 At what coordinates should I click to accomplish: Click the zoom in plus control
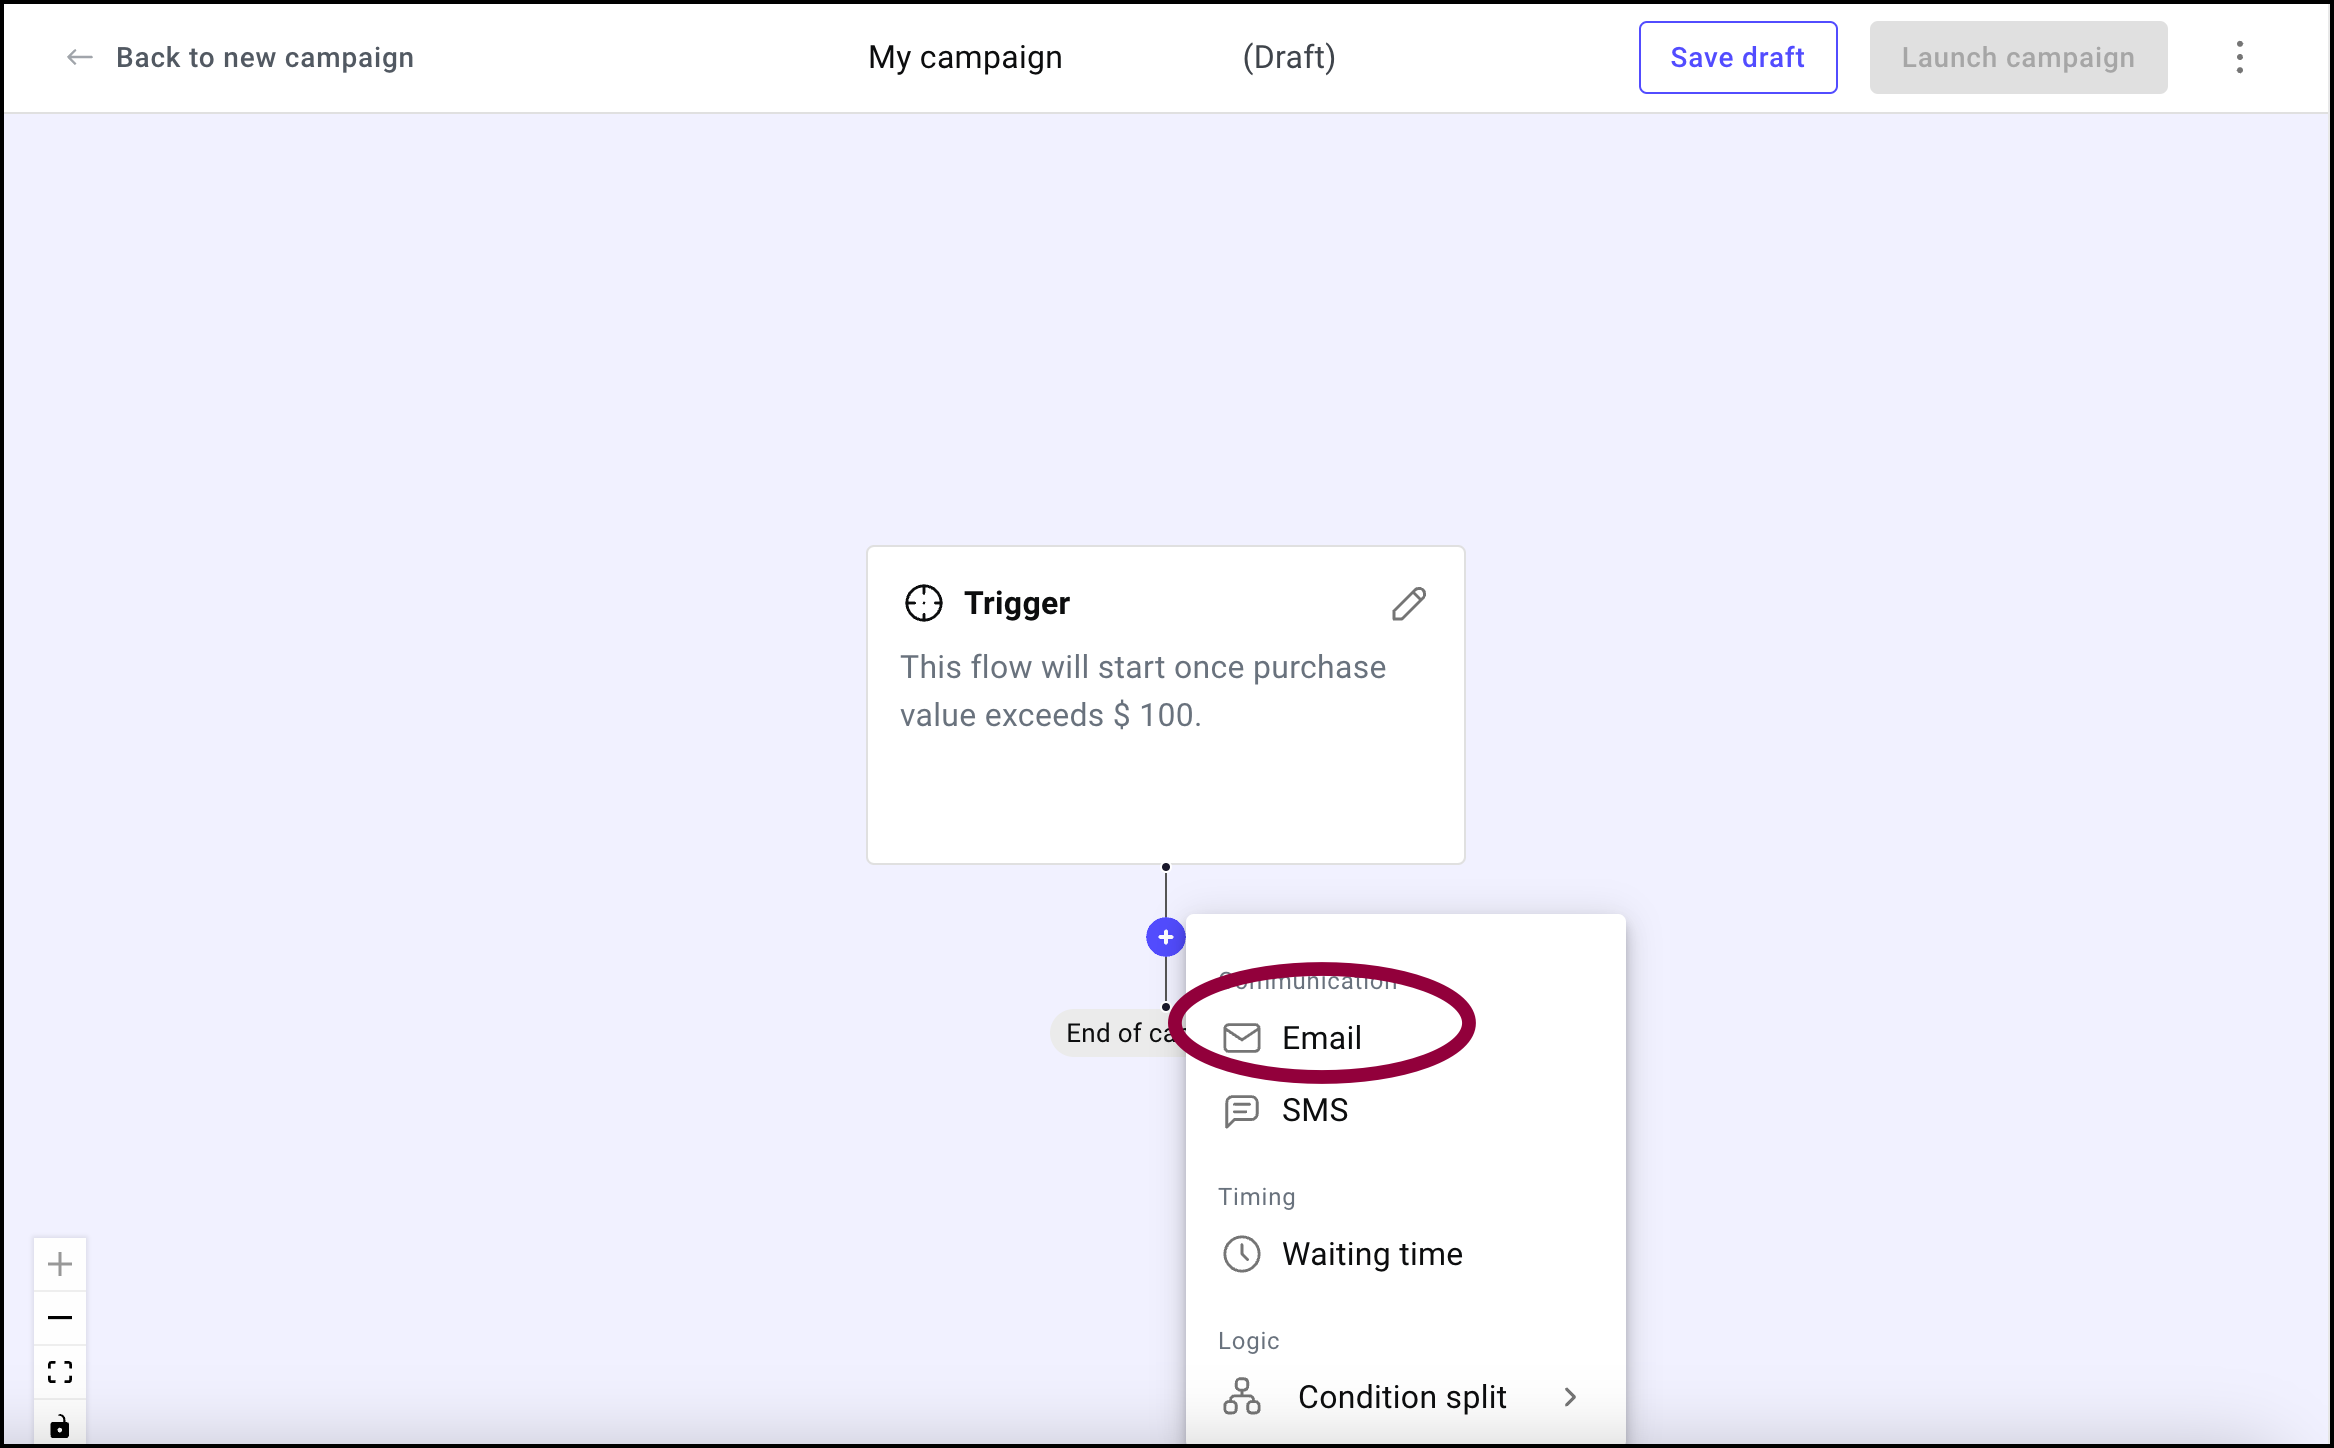[x=60, y=1263]
